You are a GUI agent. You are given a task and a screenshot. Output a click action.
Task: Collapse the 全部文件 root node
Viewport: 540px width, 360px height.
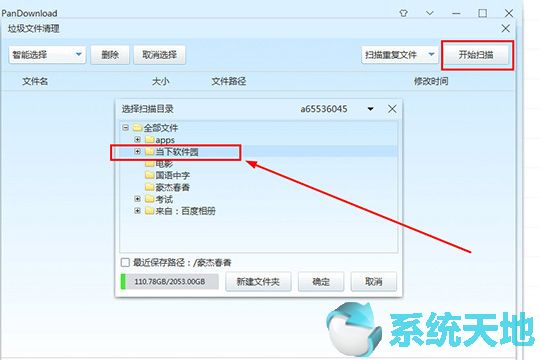pos(125,128)
